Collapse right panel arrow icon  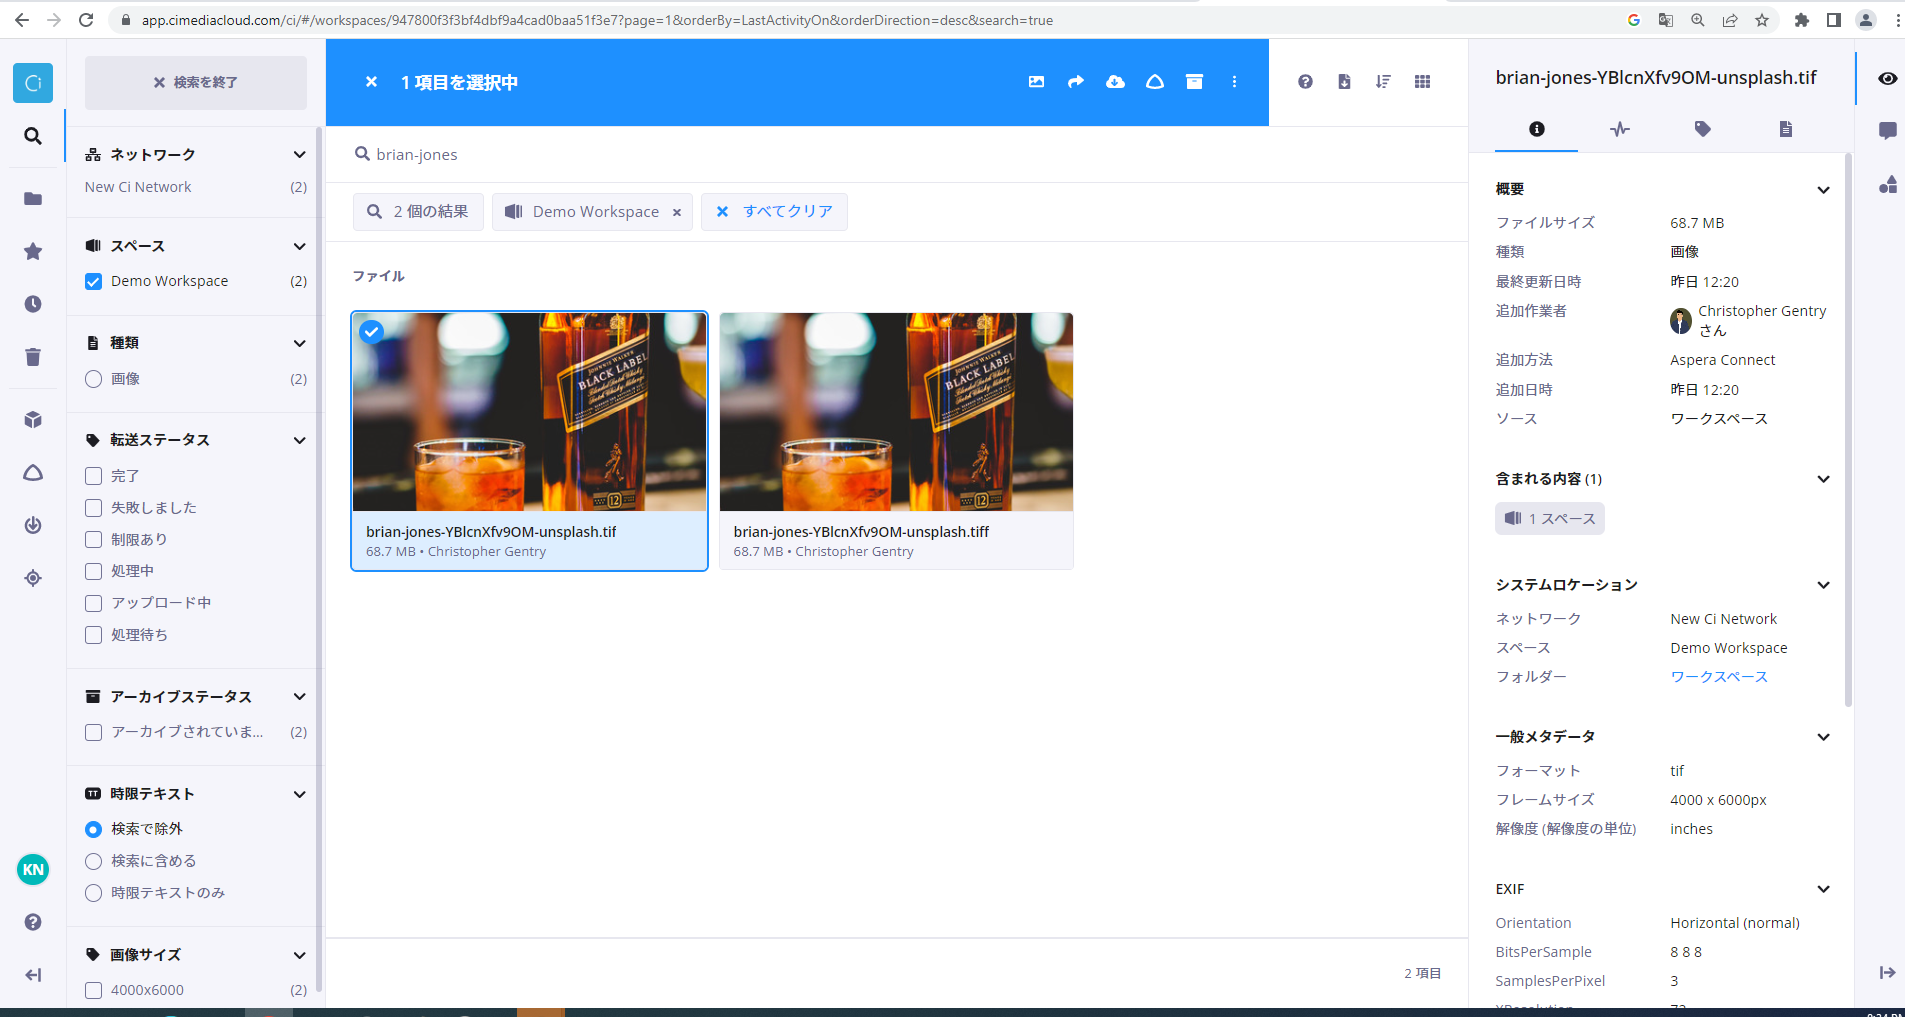[1887, 972]
